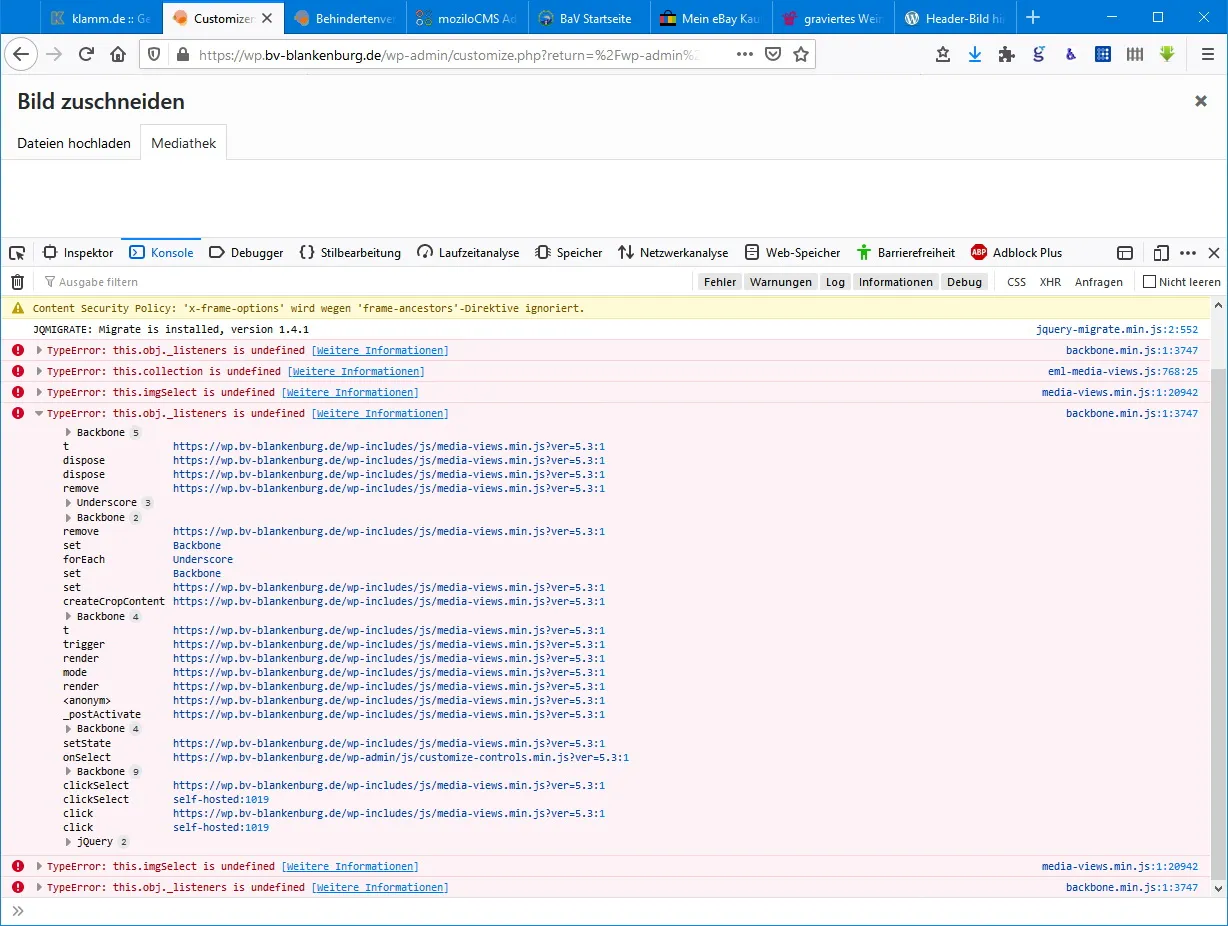Click the tracking protection shield icon
This screenshot has width=1228, height=926.
154,54
